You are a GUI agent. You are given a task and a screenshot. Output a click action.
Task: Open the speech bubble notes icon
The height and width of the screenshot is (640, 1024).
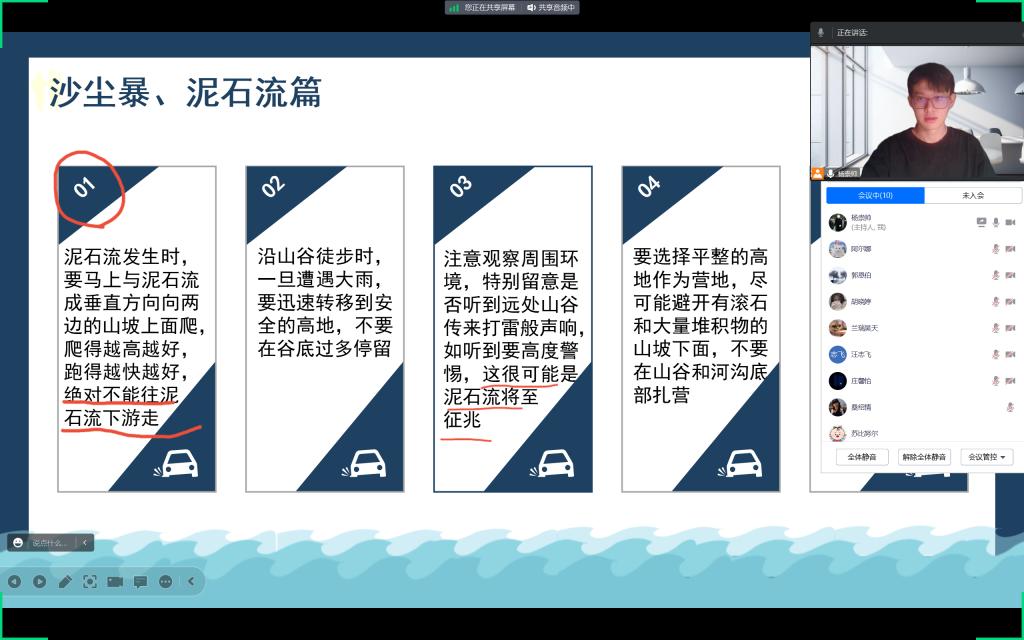click(140, 581)
